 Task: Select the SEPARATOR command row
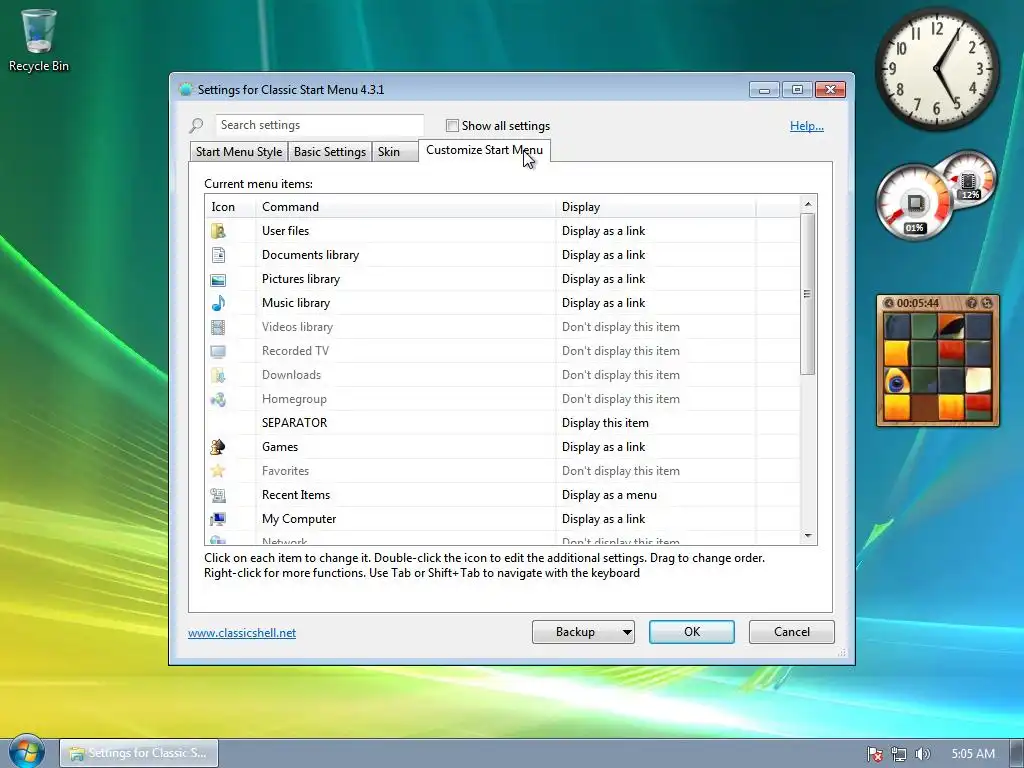click(502, 423)
